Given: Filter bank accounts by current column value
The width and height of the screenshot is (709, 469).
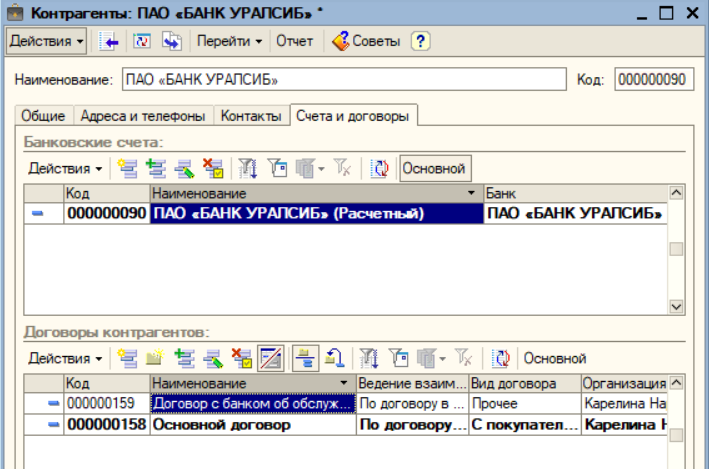Looking at the screenshot, I should tap(277, 168).
